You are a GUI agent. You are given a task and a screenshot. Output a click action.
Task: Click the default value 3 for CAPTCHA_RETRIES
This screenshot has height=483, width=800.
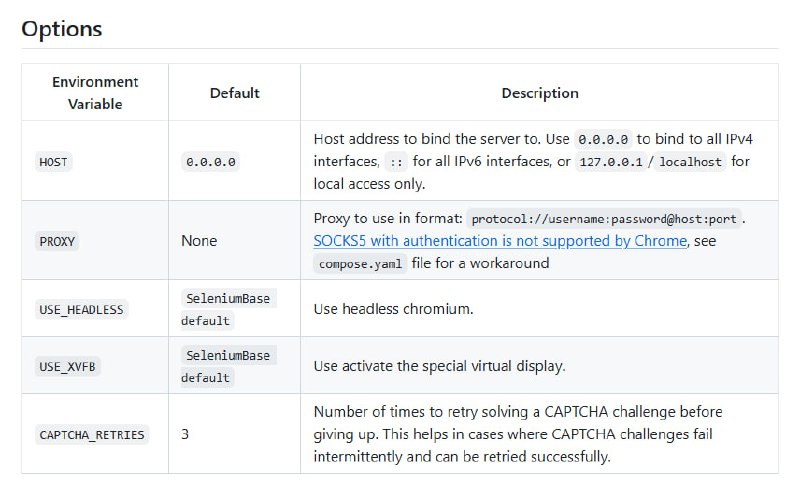[x=186, y=434]
